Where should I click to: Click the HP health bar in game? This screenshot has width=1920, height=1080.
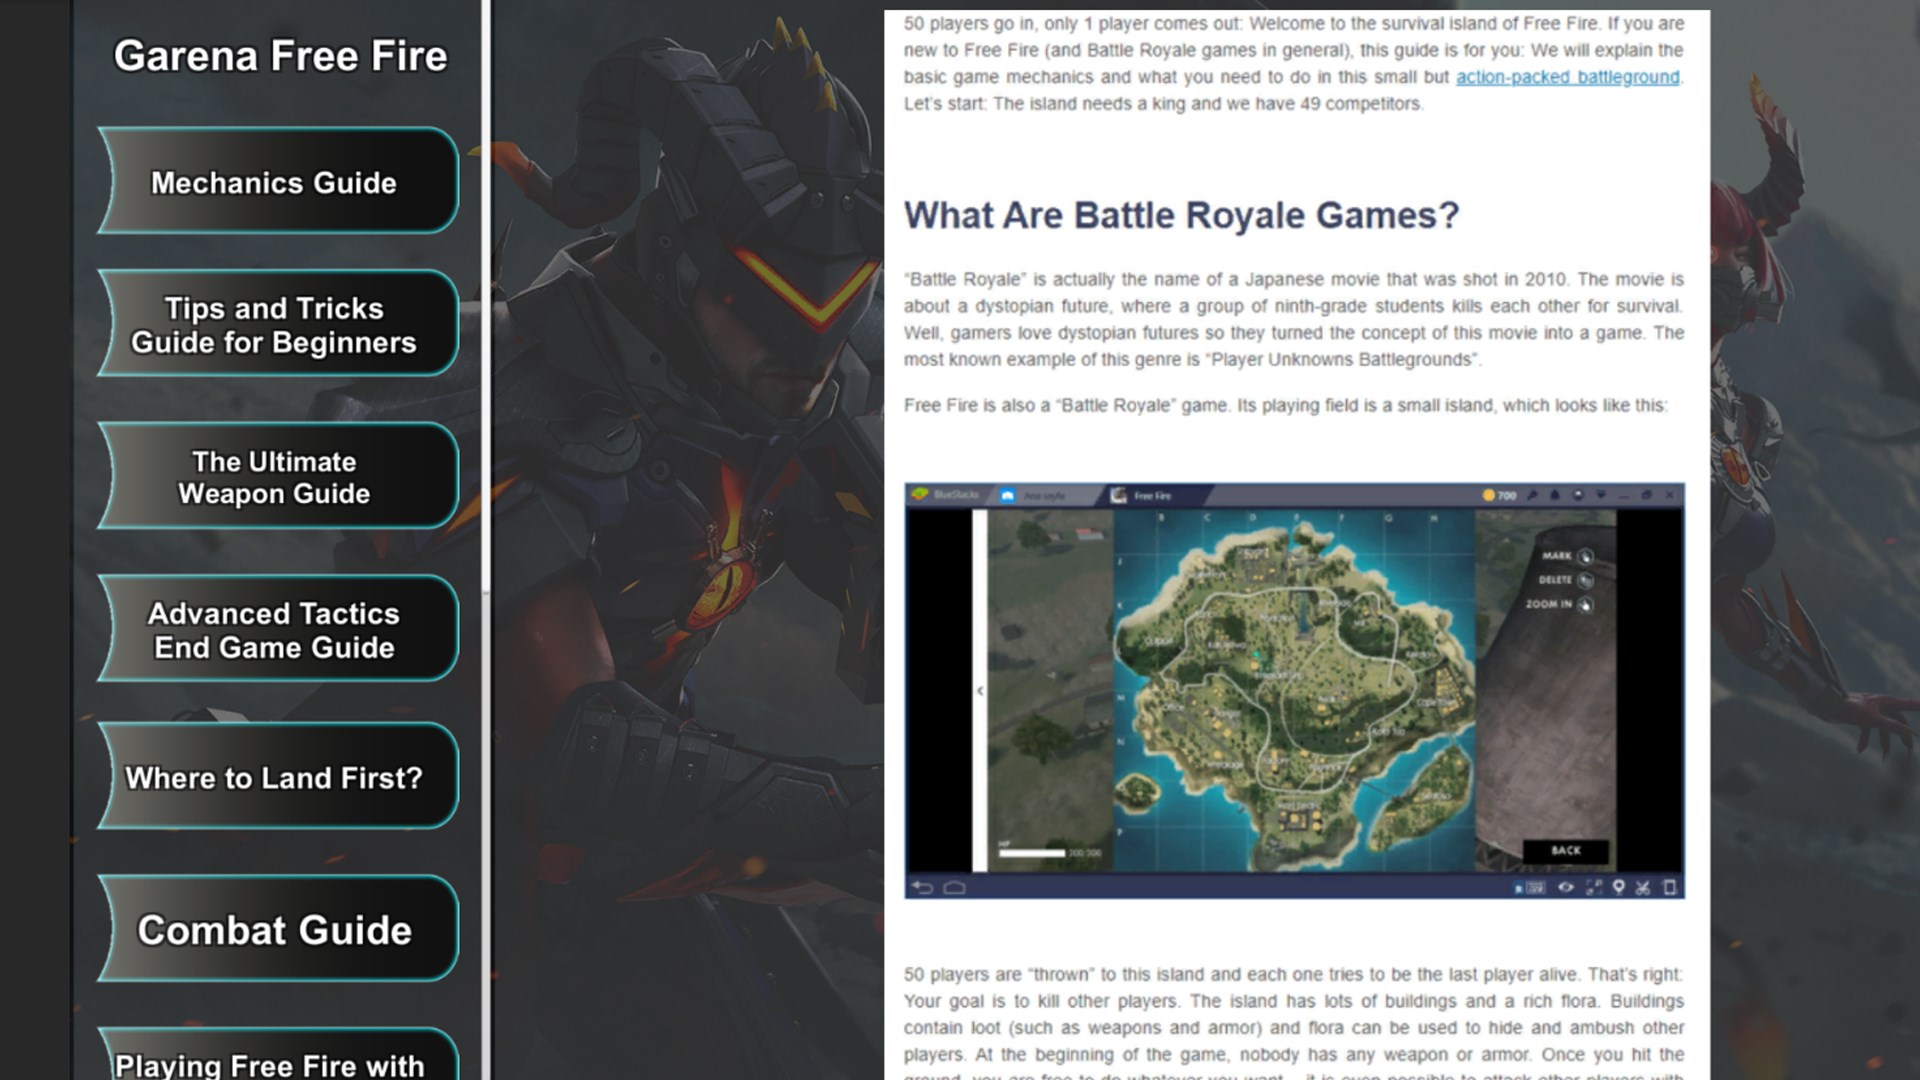pyautogui.click(x=1033, y=853)
